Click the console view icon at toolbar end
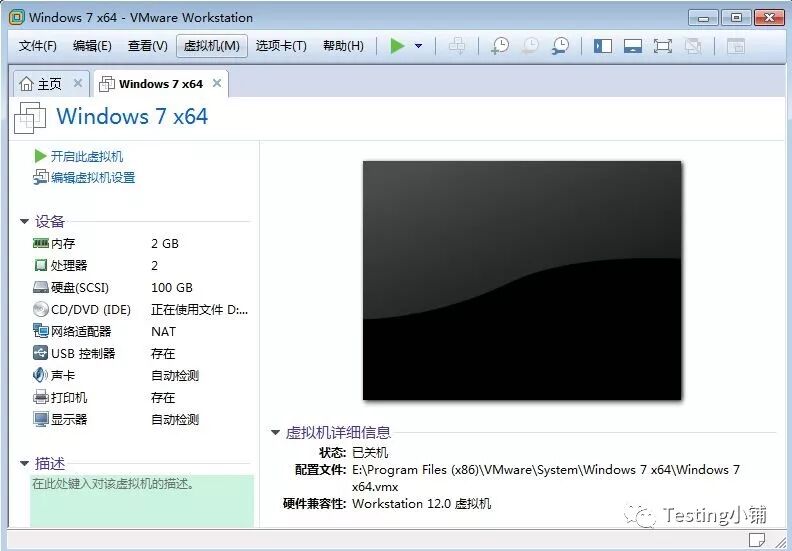Image resolution: width=792 pixels, height=551 pixels. [x=735, y=46]
